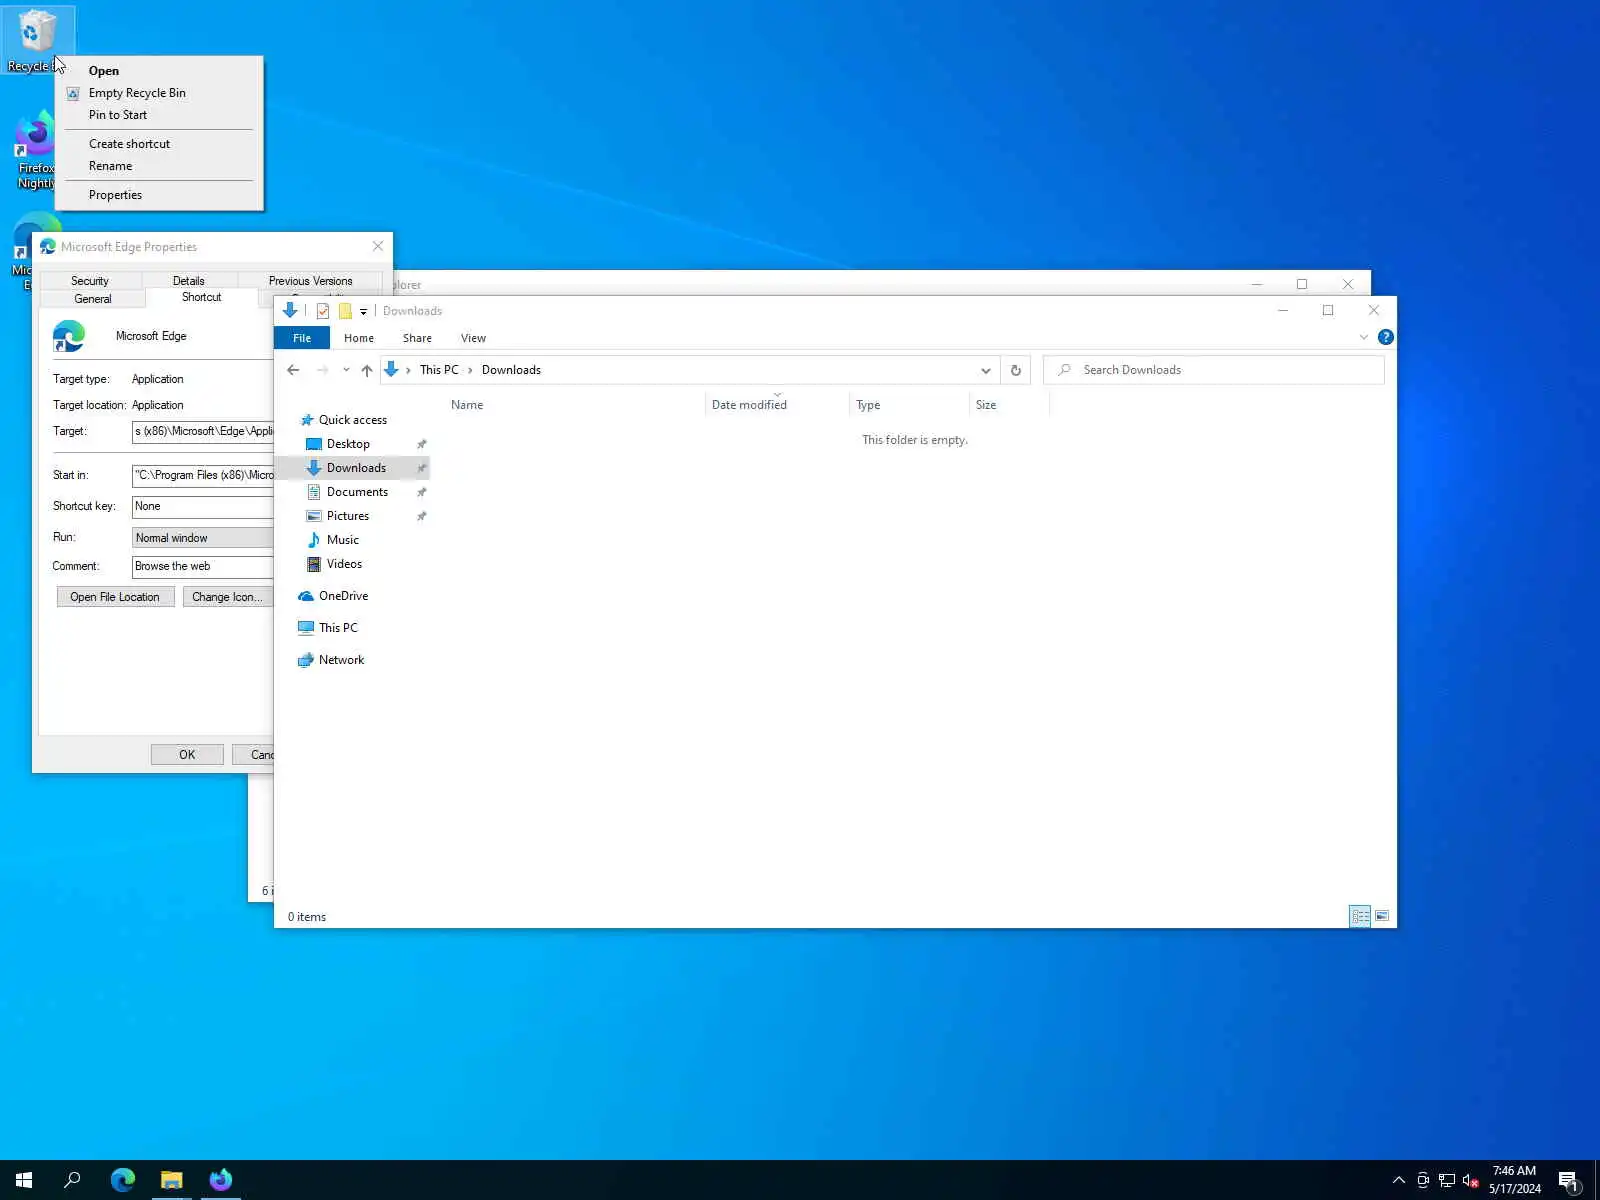Click the Downloads arrow icon in Explorer title bar

(290, 310)
